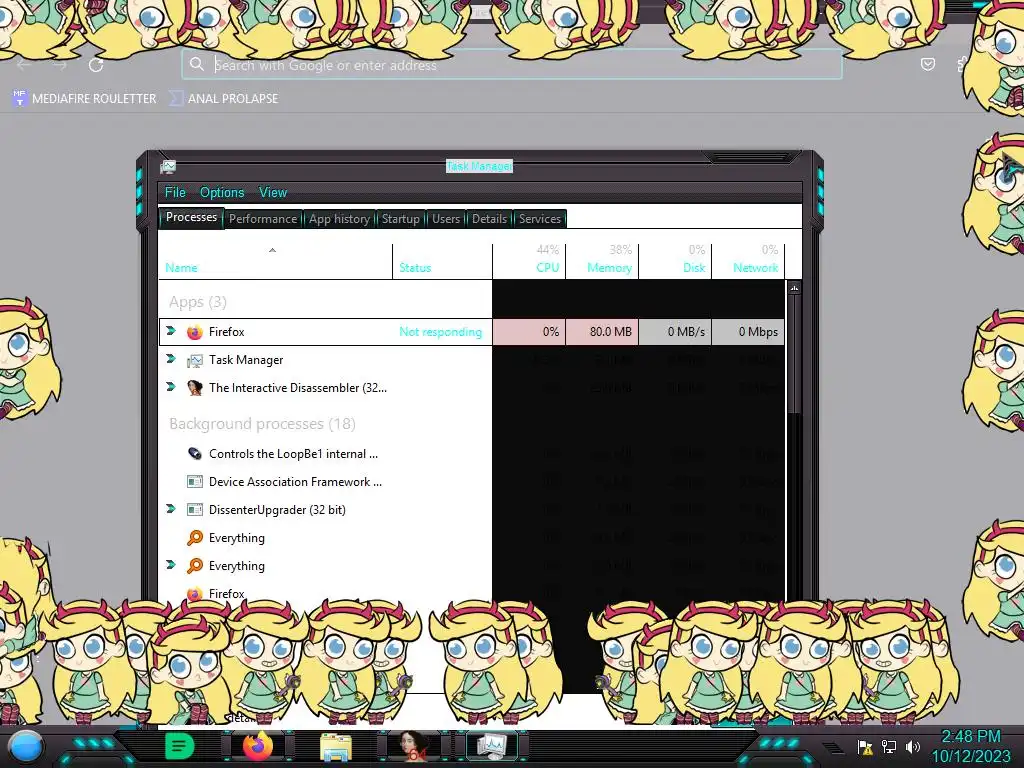Viewport: 1024px width, 768px height.
Task: Click the process list scroll-up arrow
Action: coord(794,288)
